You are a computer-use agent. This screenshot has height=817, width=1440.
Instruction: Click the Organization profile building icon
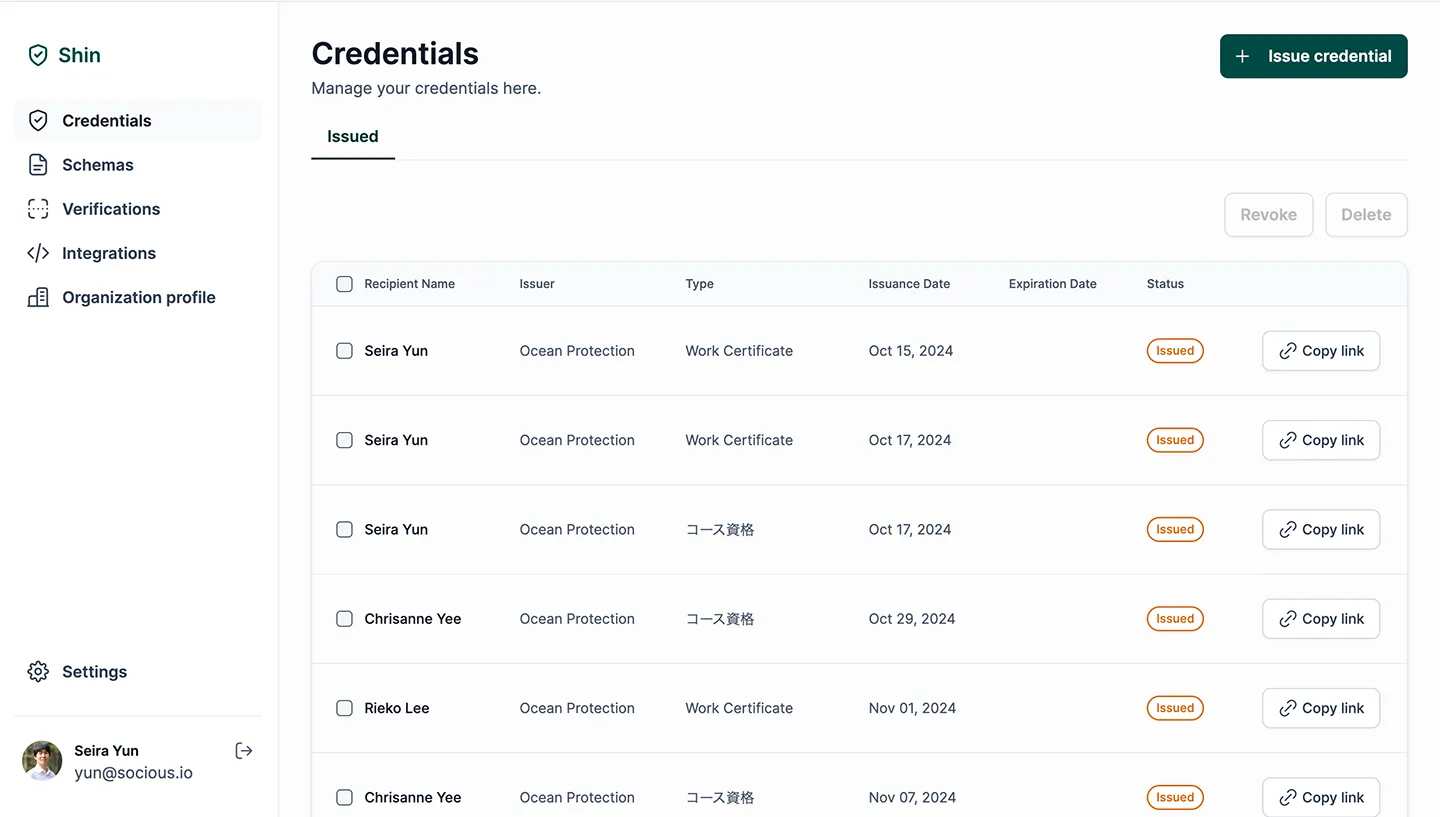[x=38, y=297]
